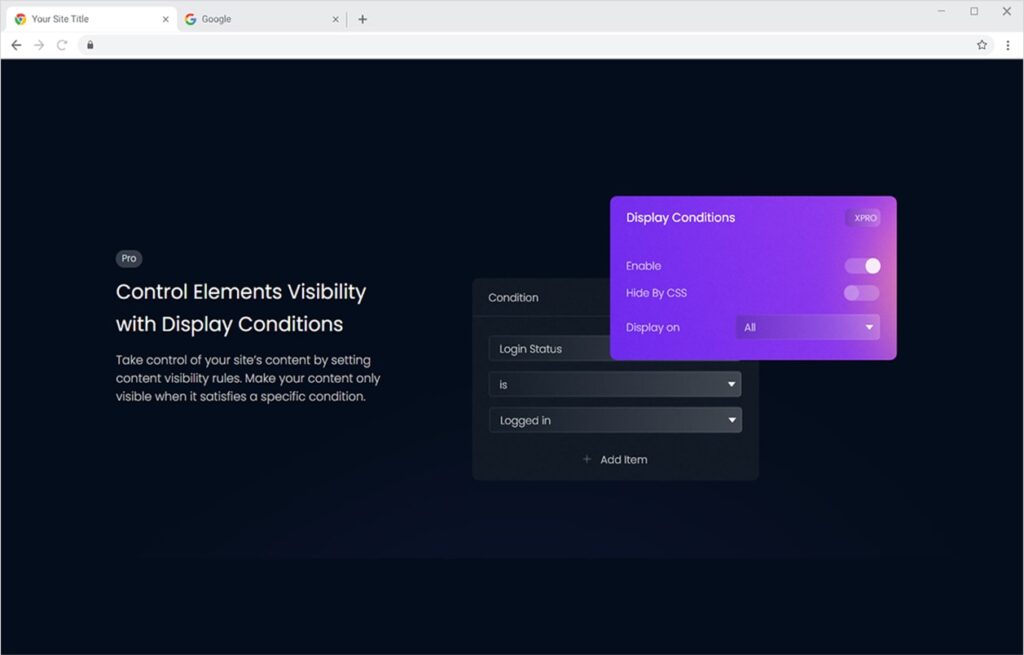Open the Chrome three-dot menu
The width and height of the screenshot is (1024, 655).
(x=1007, y=45)
